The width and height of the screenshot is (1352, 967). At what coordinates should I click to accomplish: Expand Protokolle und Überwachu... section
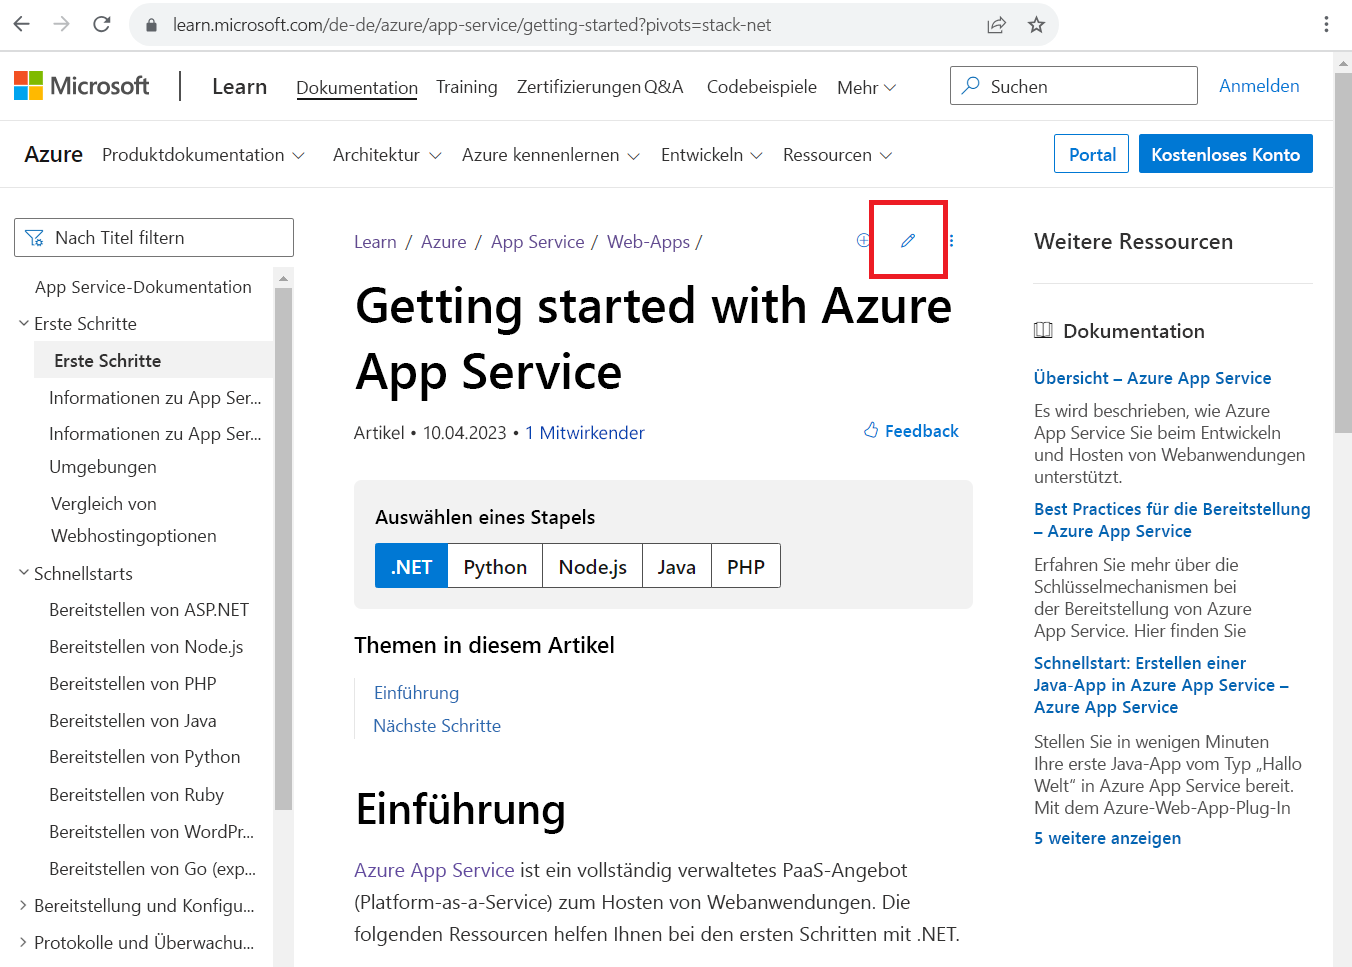[x=24, y=942]
